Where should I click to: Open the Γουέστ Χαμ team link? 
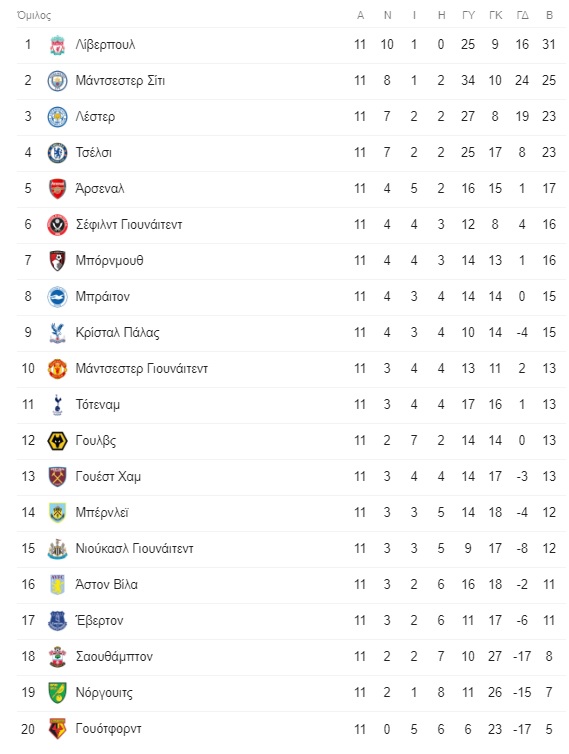click(108, 477)
